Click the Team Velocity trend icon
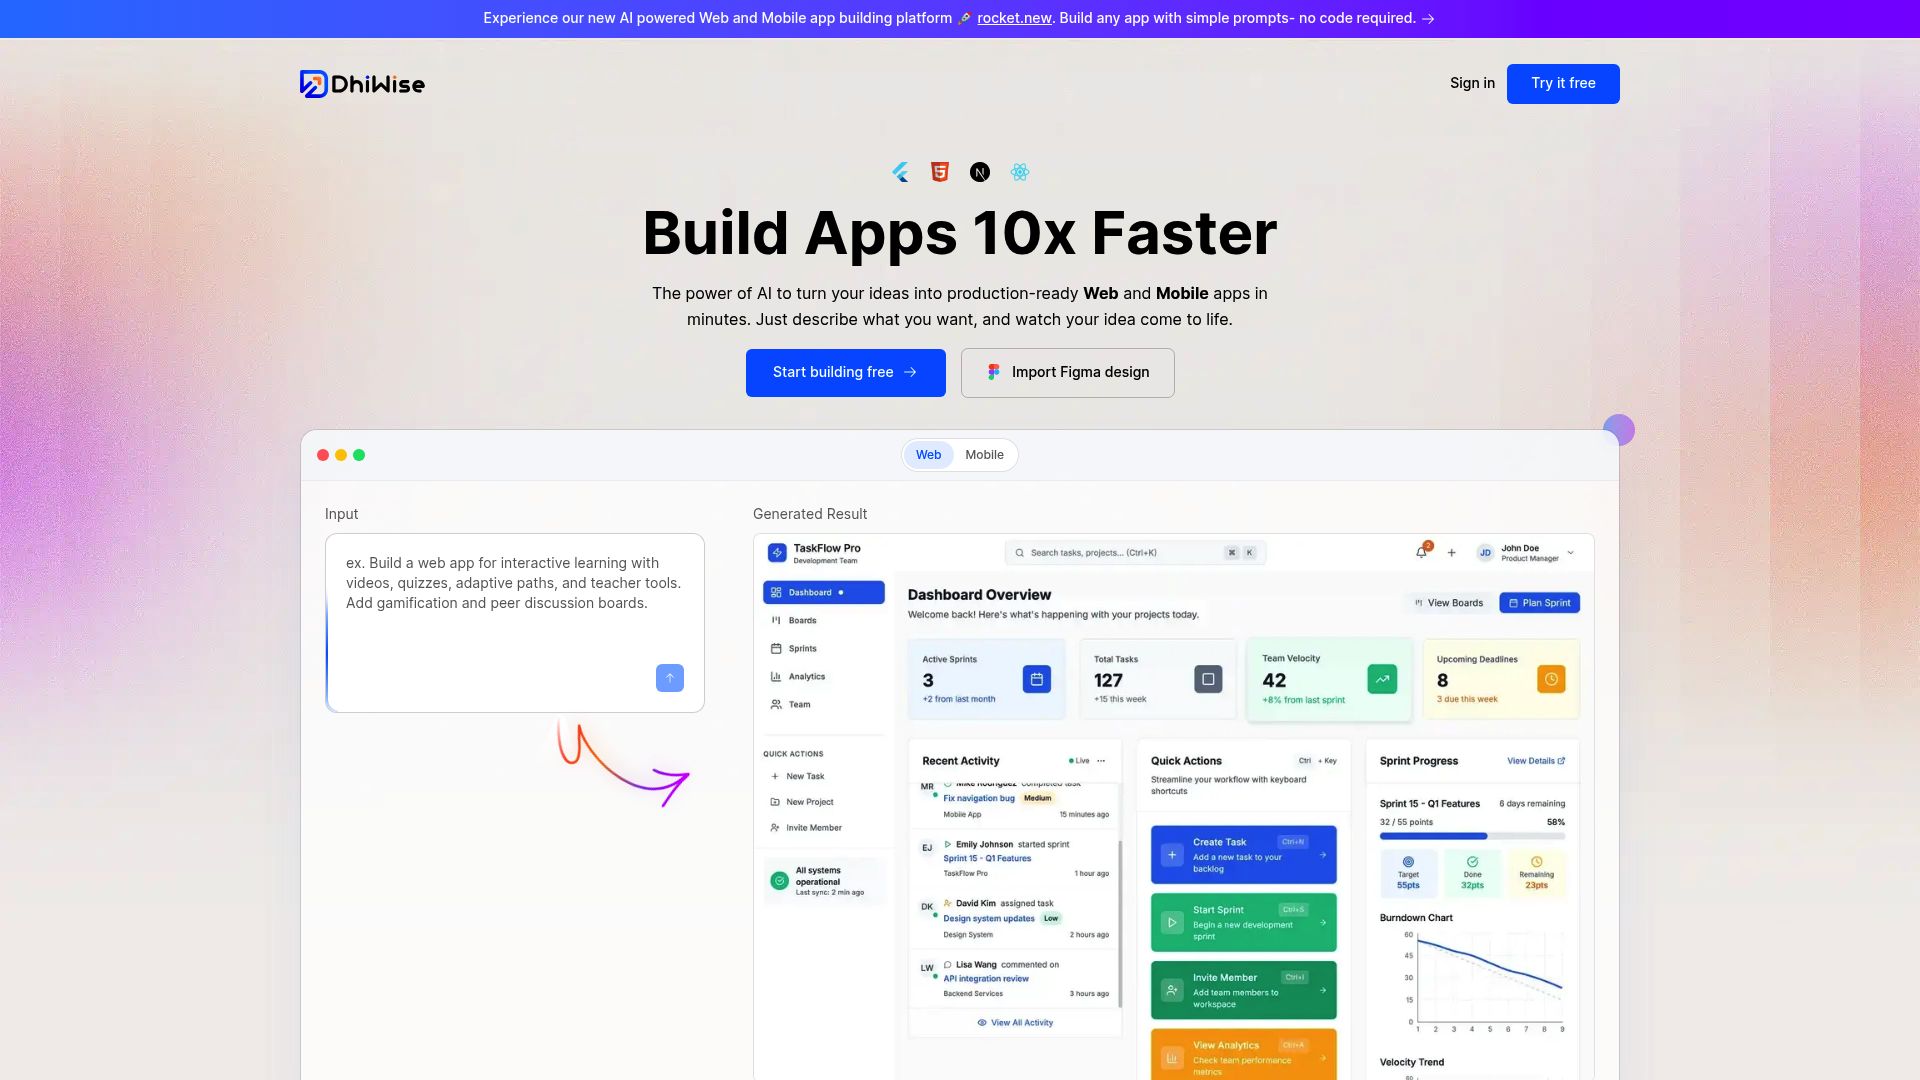The image size is (1920, 1080). coord(1382,679)
